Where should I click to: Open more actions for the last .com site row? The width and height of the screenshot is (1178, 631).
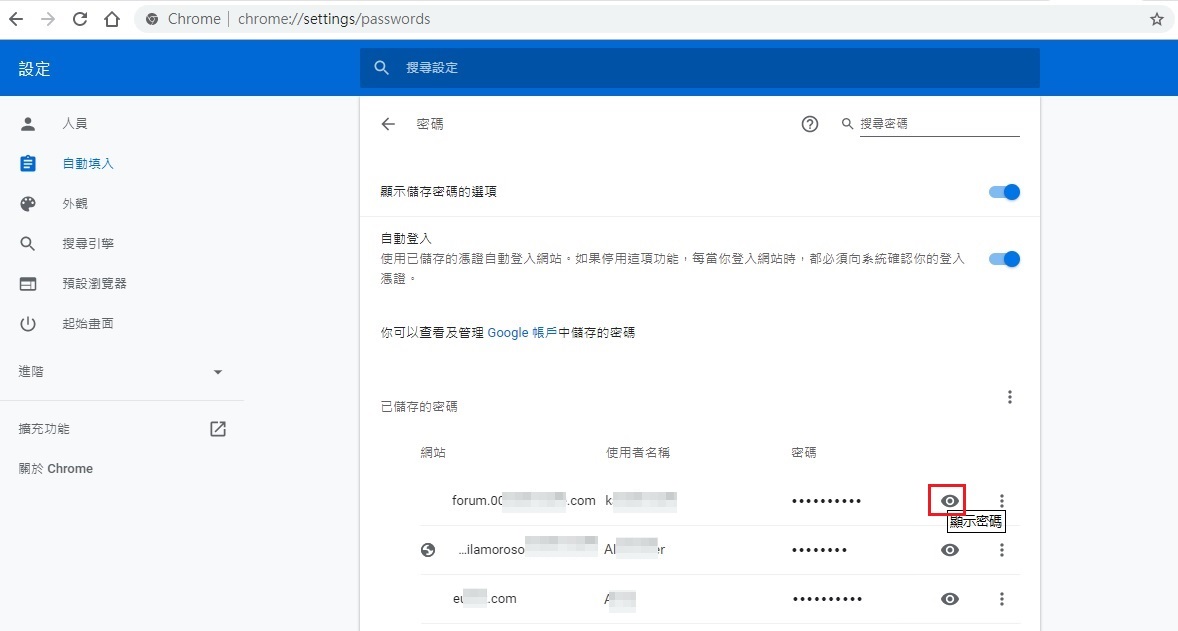(x=1001, y=599)
